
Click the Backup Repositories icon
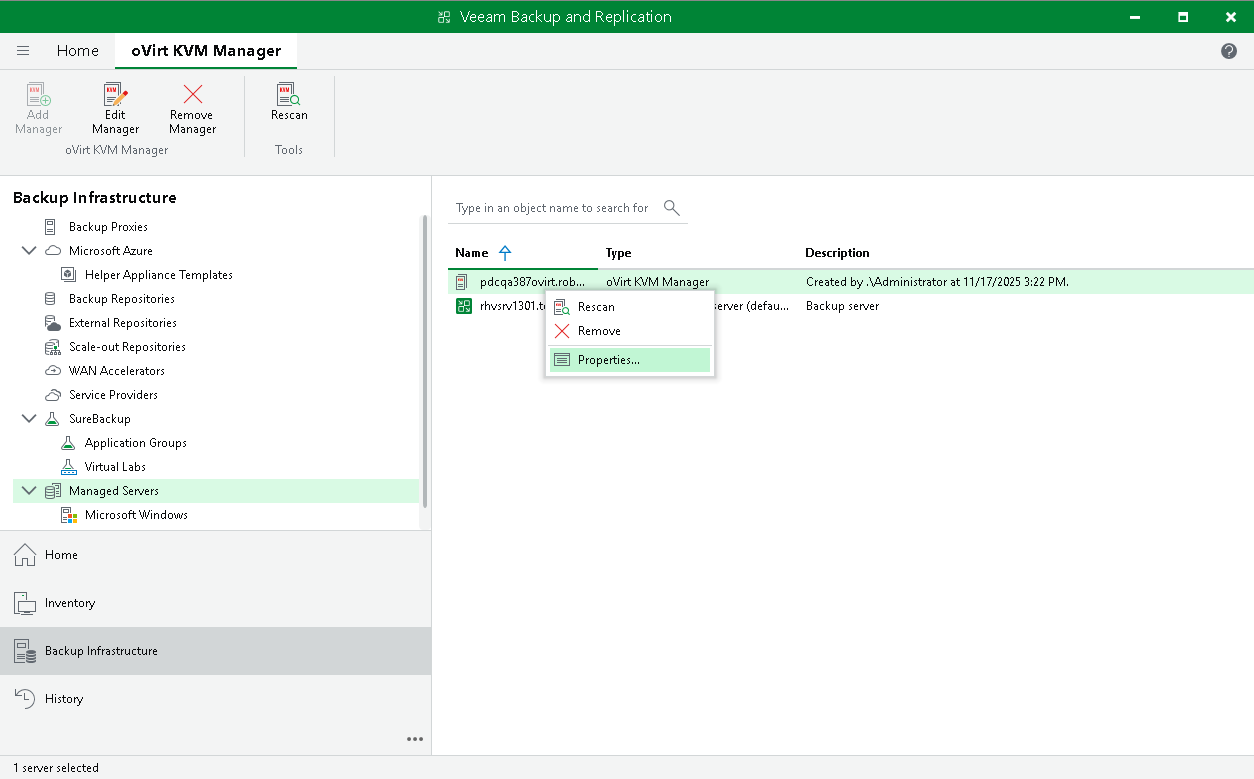coord(52,299)
